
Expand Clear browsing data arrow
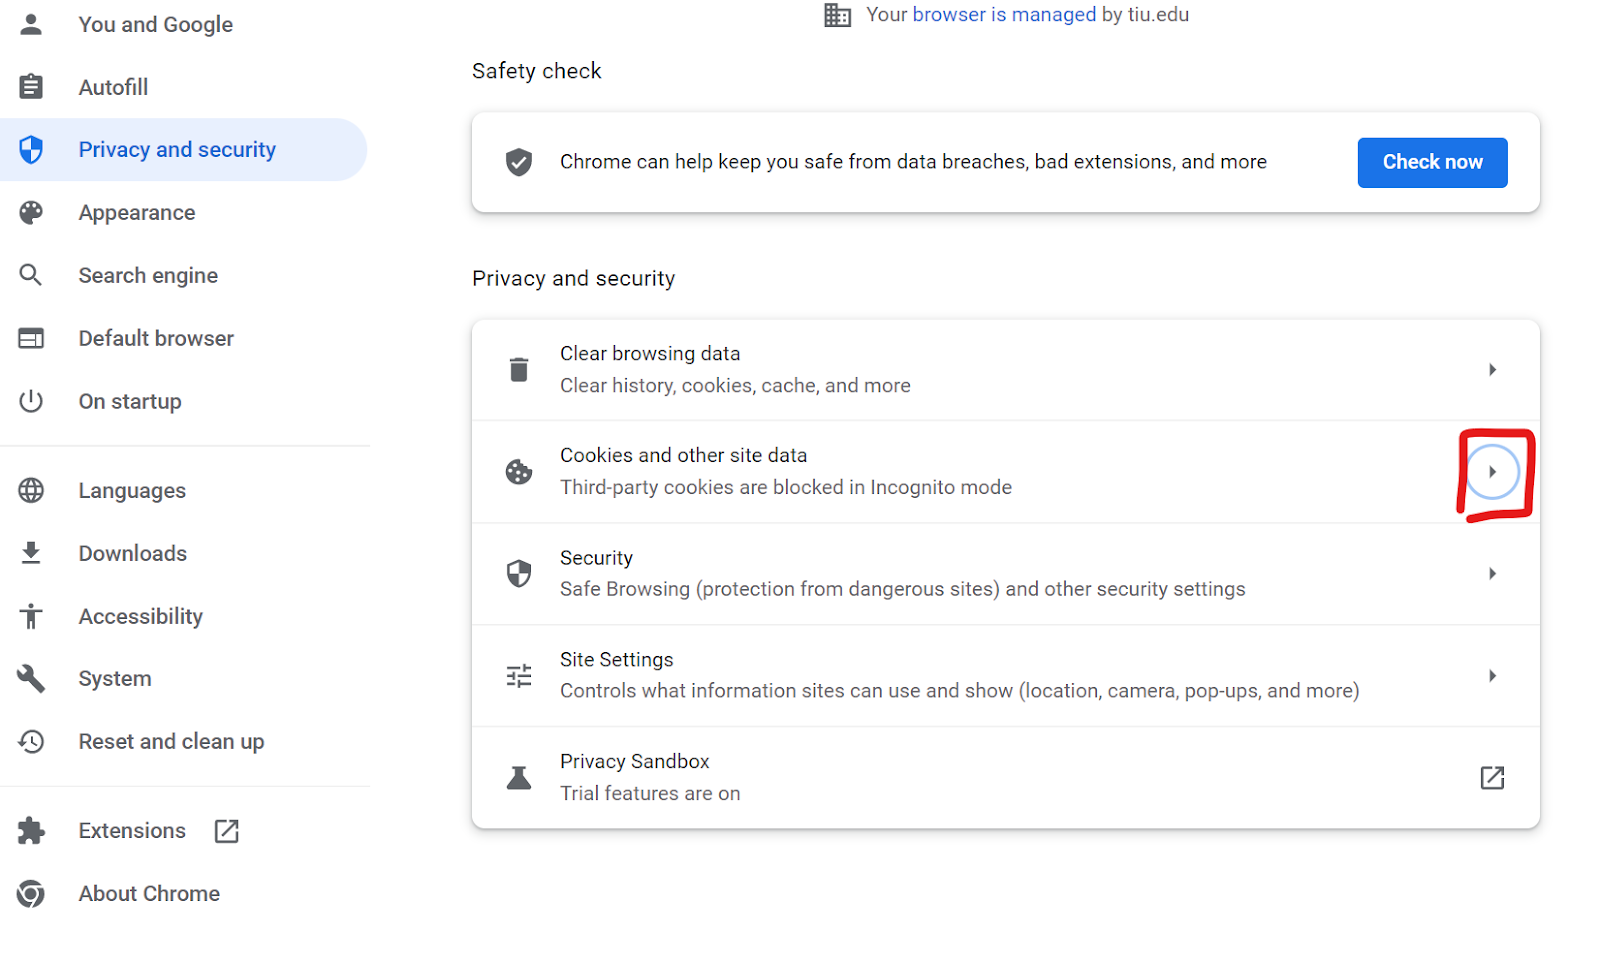[1491, 370]
